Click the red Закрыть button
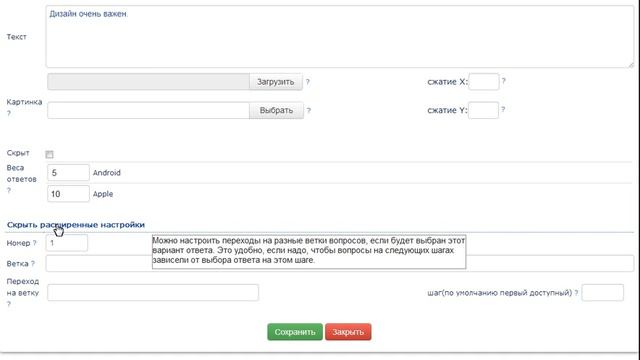The image size is (640, 360). tap(348, 332)
